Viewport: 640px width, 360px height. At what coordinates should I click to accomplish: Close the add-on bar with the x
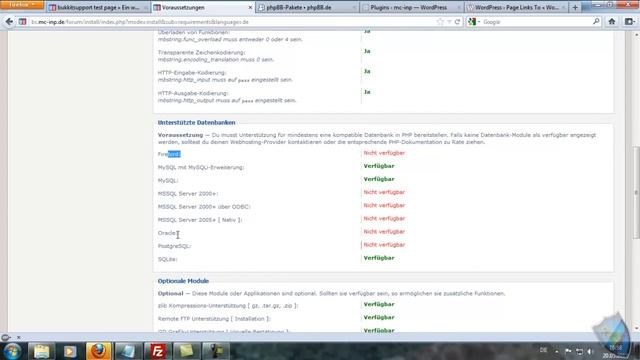coord(18,337)
